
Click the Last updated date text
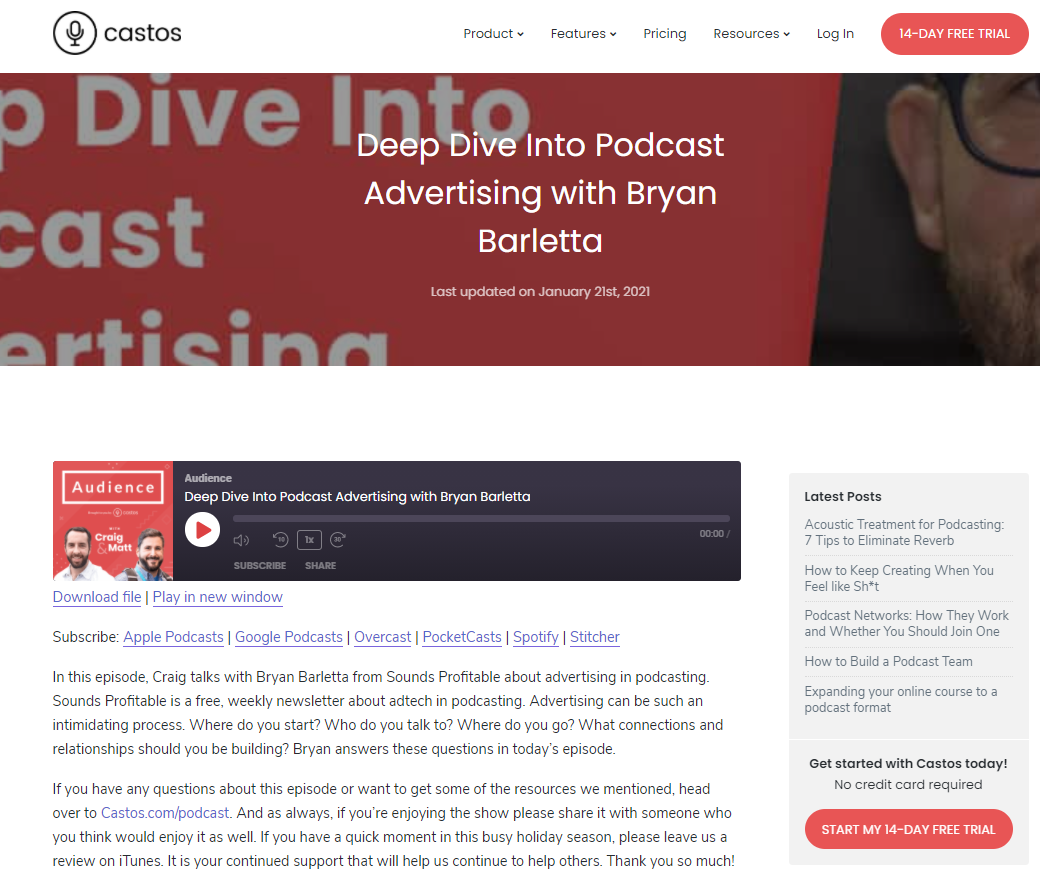pyautogui.click(x=541, y=291)
